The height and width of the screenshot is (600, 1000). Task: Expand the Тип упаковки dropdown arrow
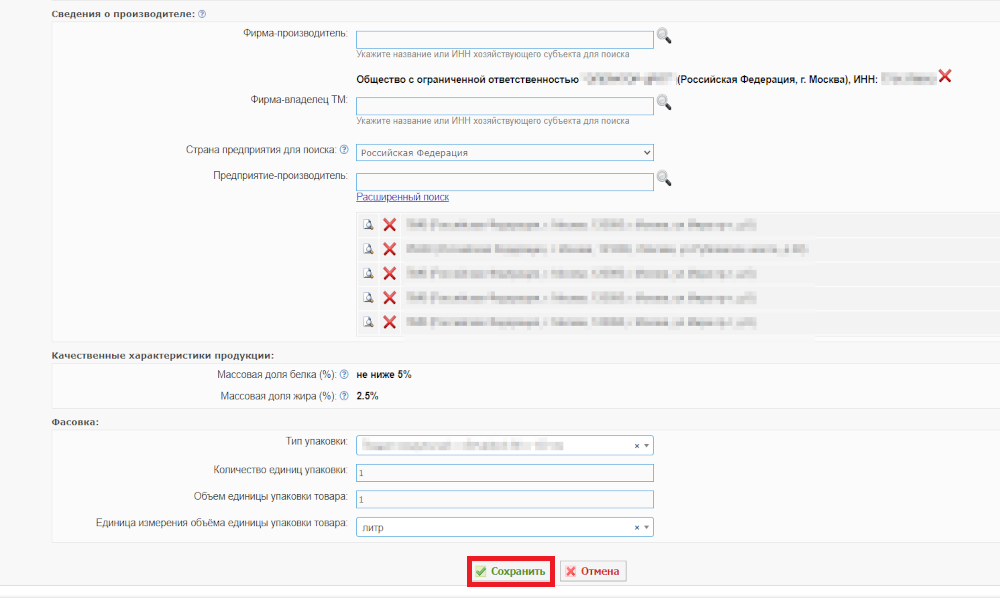[x=646, y=446]
